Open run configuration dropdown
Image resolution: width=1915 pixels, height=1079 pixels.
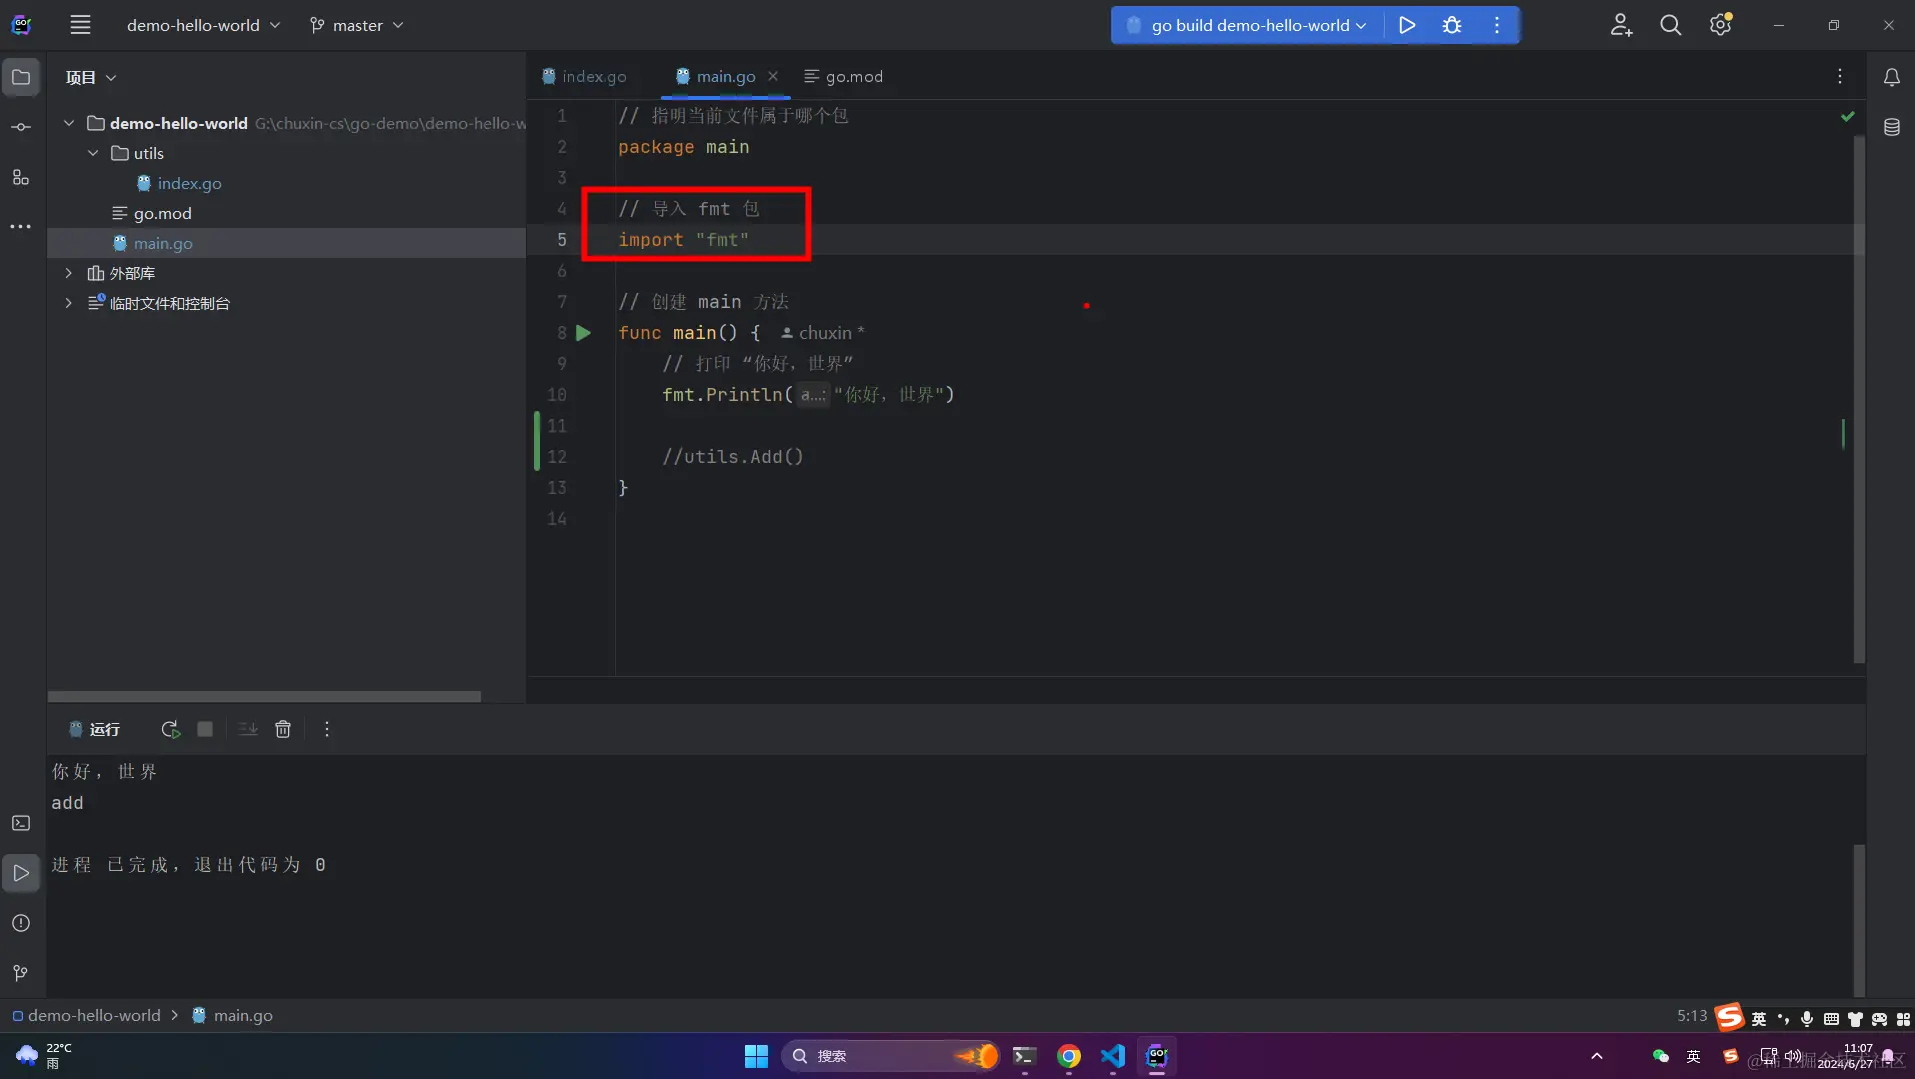click(x=1248, y=25)
